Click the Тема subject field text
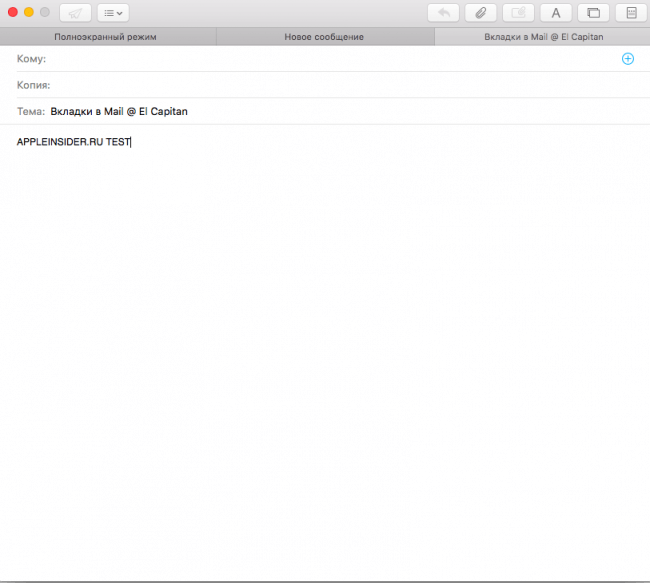 pyautogui.click(x=119, y=112)
